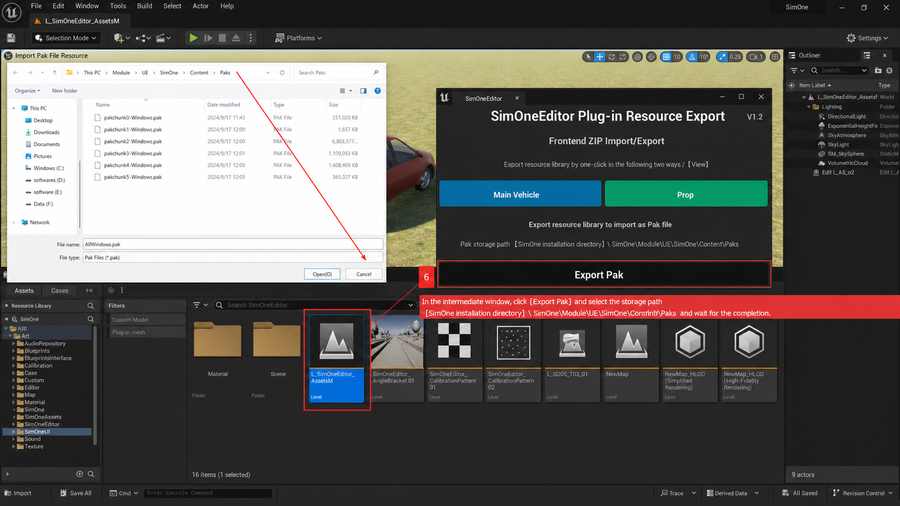This screenshot has height=506, width=900.
Task: Open the Settings gear dropdown
Action: [x=867, y=38]
